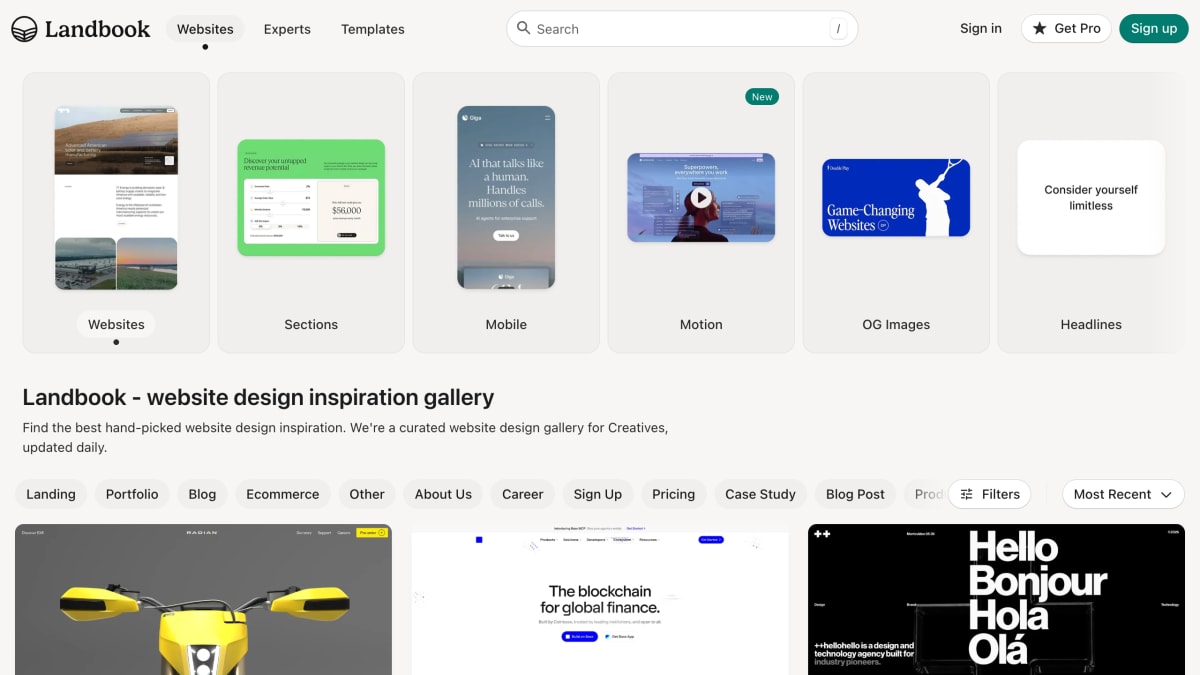Click the Motion category label
This screenshot has height=675, width=1200.
[701, 324]
